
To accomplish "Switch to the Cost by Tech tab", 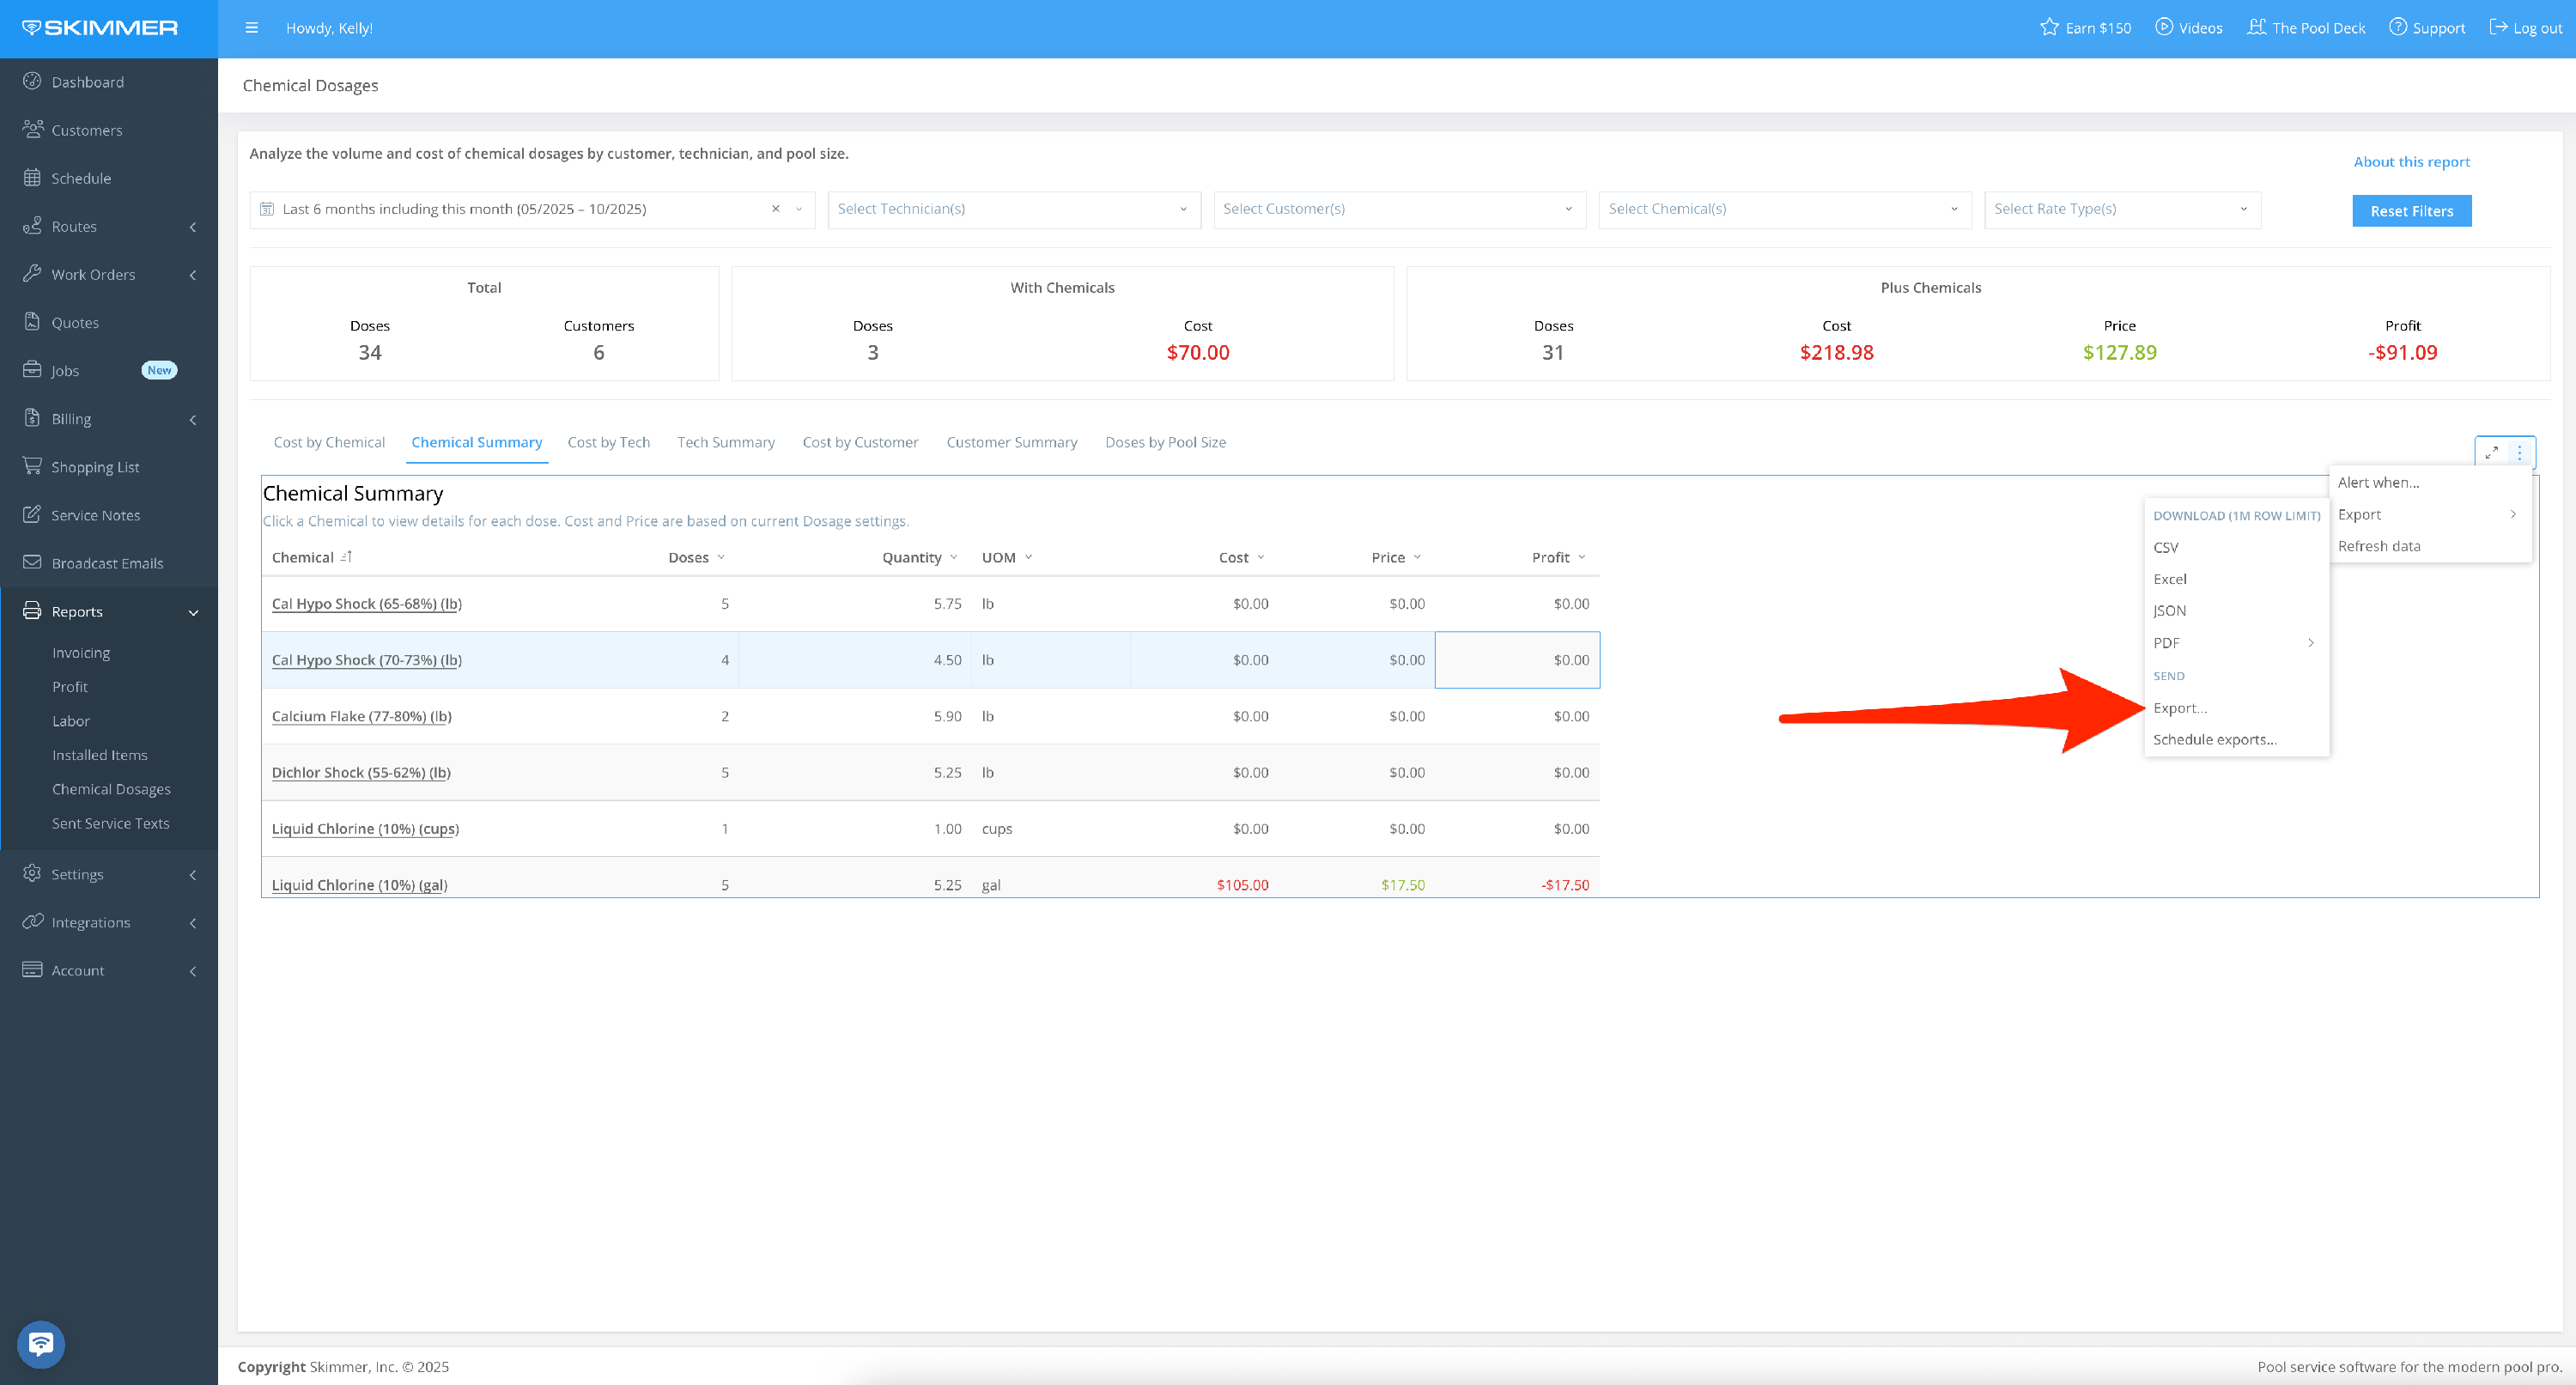I will click(608, 442).
